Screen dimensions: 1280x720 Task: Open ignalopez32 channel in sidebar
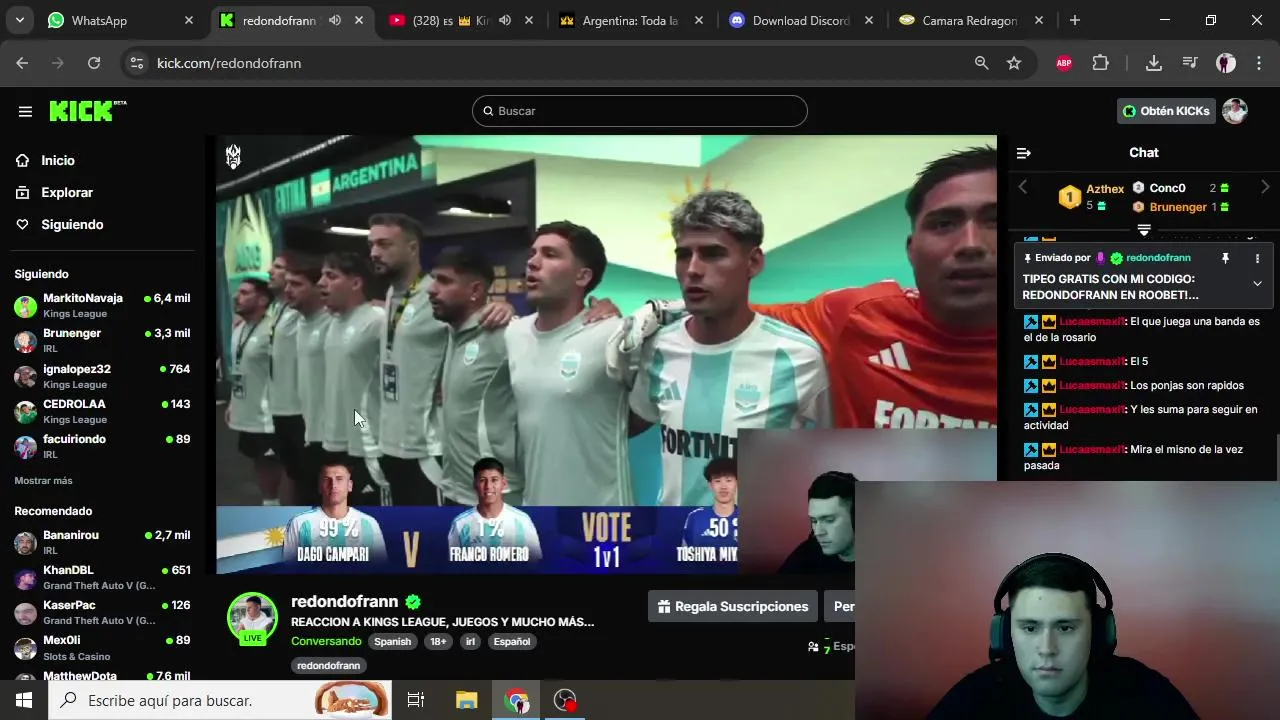tap(102, 376)
